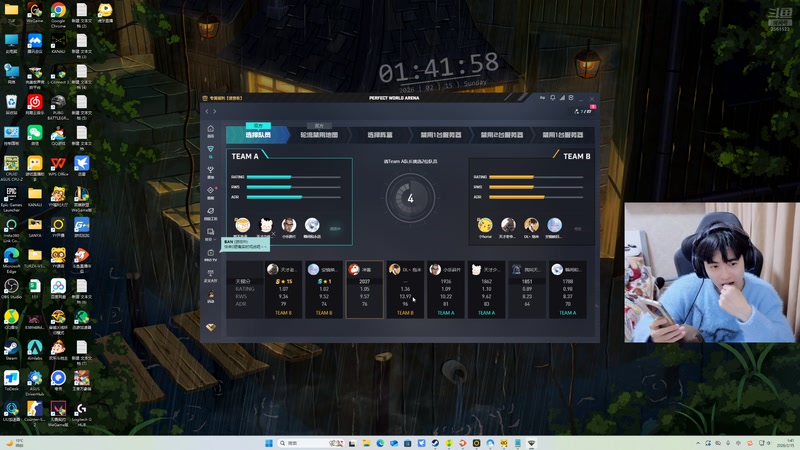Open Aimlabs desktop icon
800x450 pixels.
pos(35,351)
